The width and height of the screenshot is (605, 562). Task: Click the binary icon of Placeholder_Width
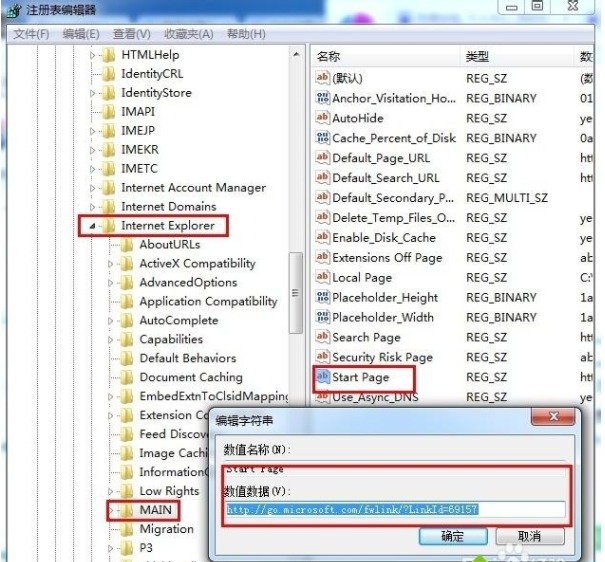[x=322, y=317]
